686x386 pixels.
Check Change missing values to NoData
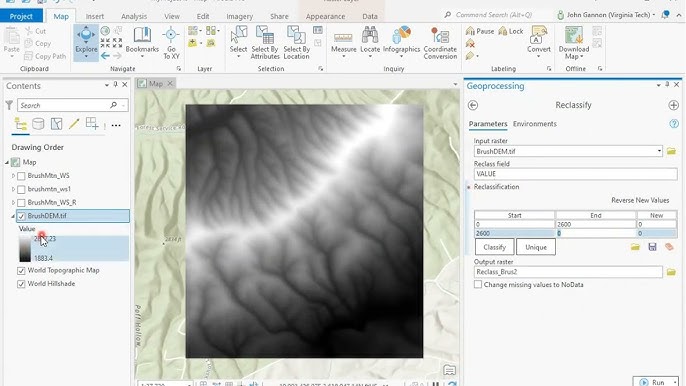[478, 284]
